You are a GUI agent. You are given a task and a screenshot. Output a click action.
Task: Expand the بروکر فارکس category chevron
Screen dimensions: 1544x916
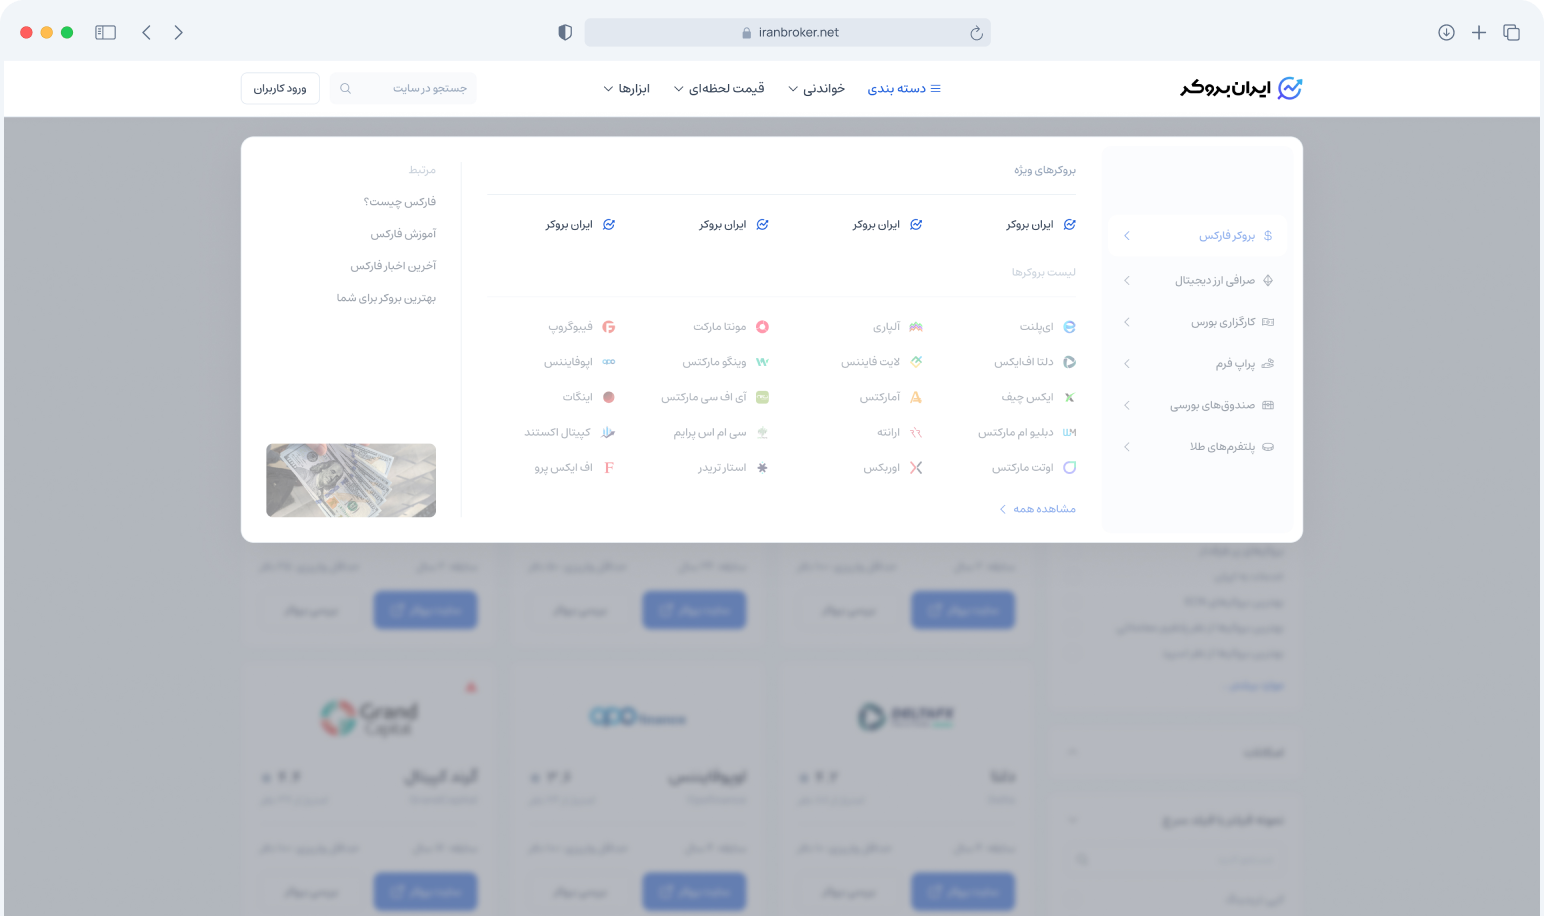[x=1127, y=236]
